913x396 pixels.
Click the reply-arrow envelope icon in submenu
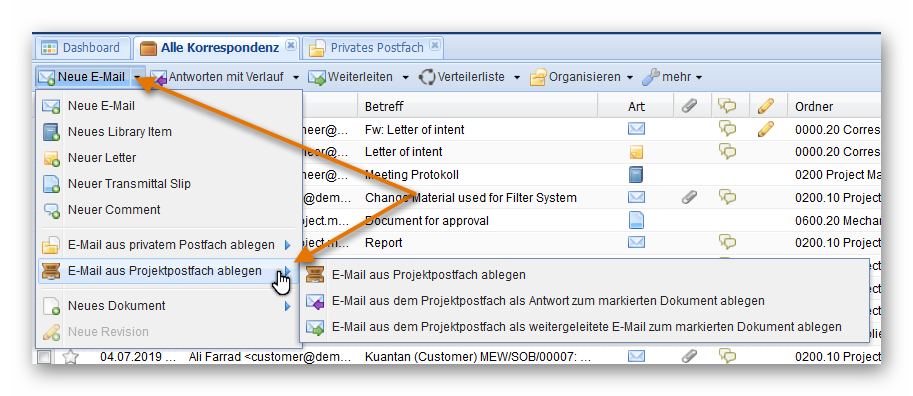pos(315,302)
